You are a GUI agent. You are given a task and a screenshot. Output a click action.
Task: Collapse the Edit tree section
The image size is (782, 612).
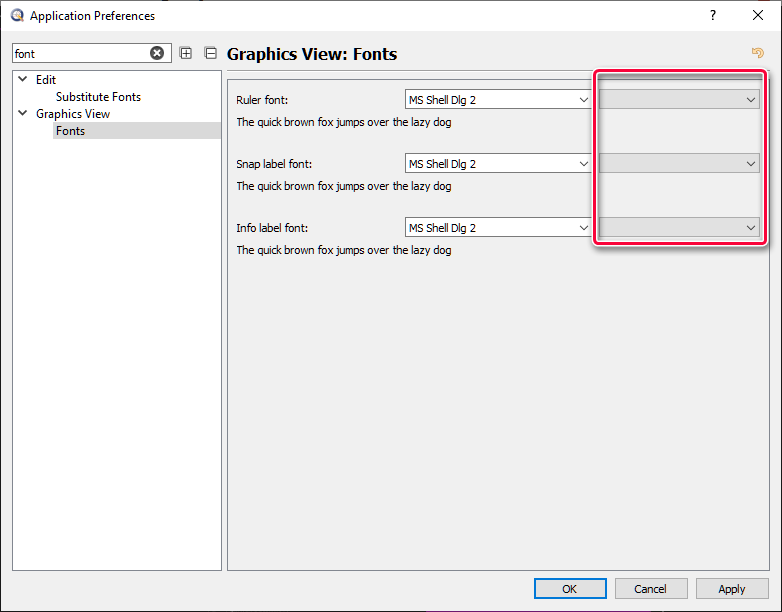tap(23, 80)
